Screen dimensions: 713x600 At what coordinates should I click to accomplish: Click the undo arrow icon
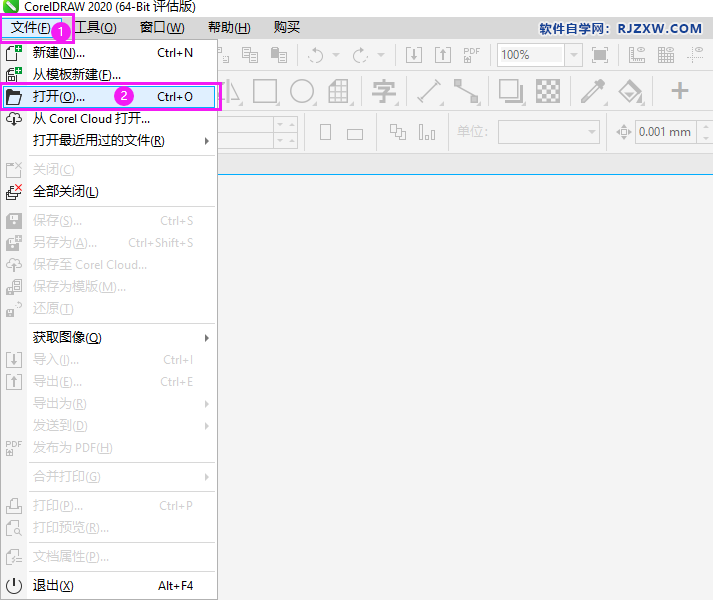316,55
